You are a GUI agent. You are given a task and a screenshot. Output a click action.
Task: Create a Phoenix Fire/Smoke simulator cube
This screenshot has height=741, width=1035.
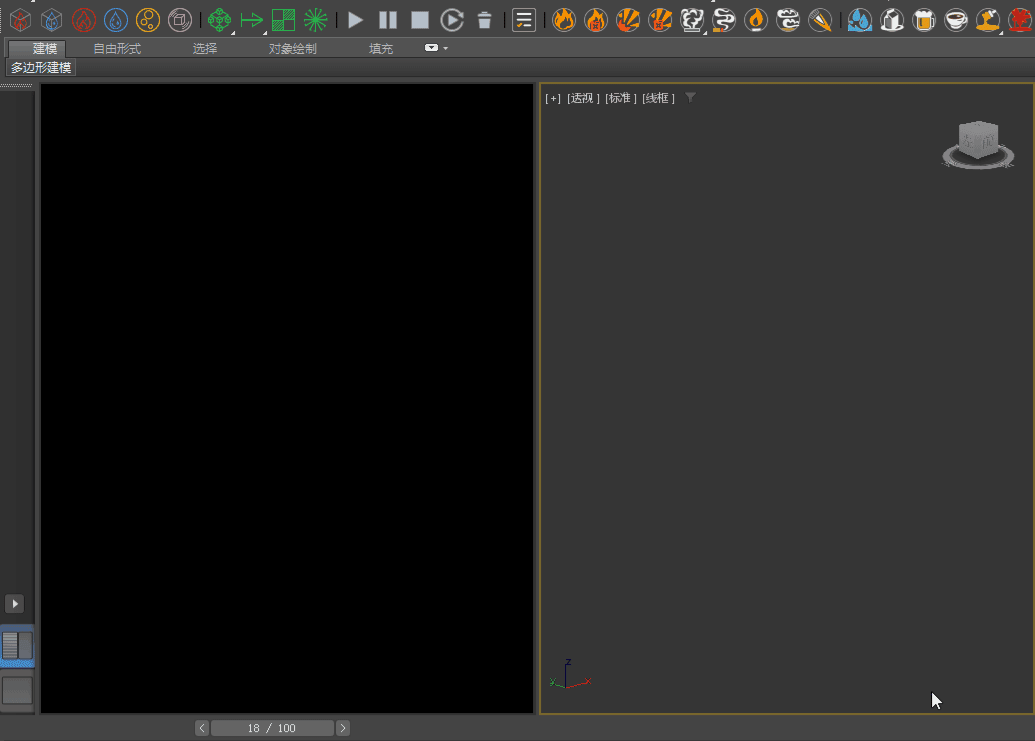coord(20,20)
